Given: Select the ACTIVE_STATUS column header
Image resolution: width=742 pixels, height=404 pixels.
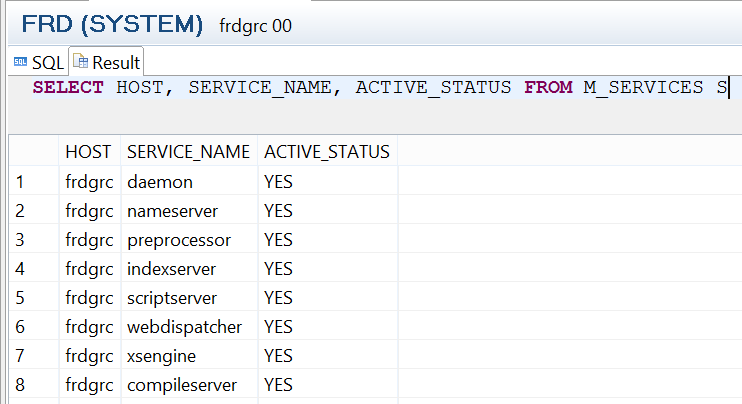Looking at the screenshot, I should coord(327,152).
